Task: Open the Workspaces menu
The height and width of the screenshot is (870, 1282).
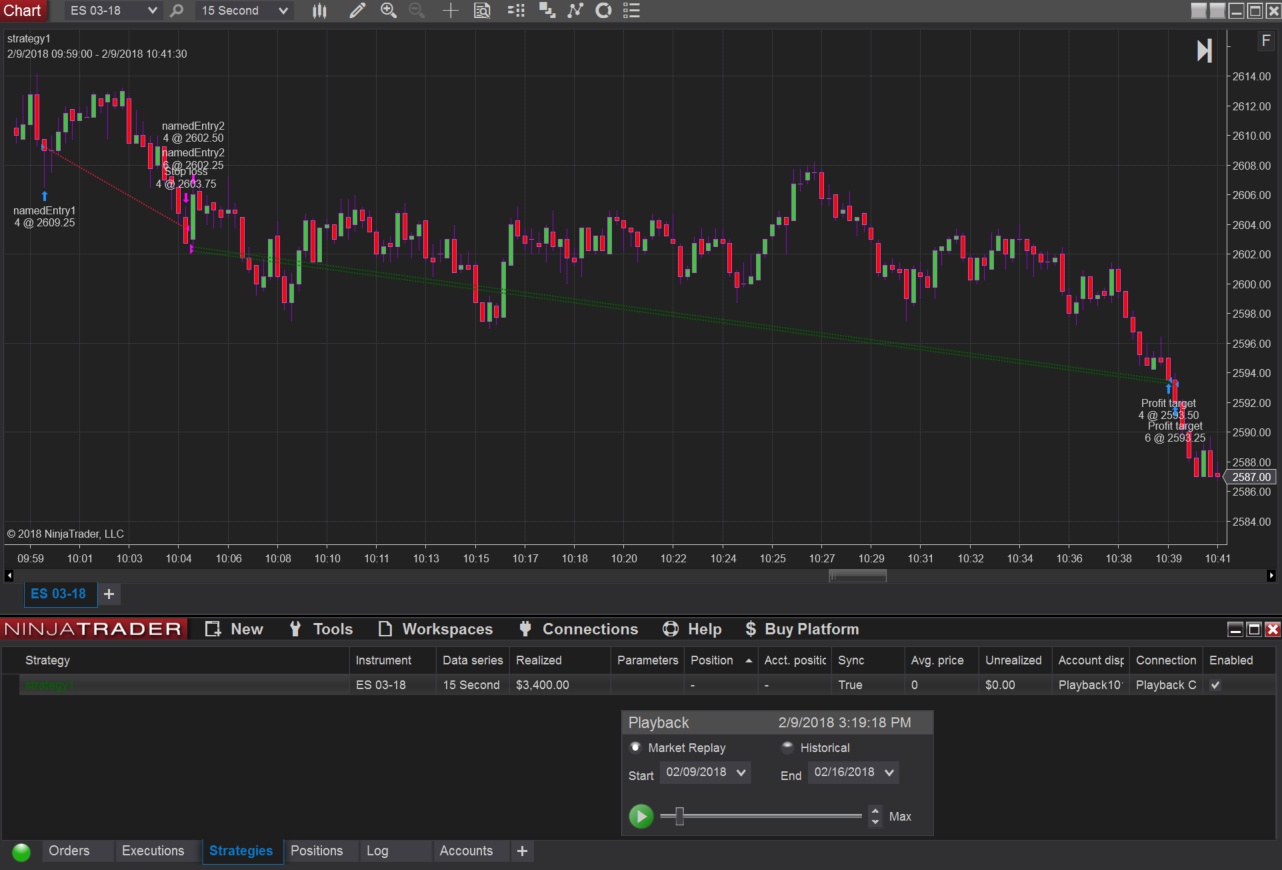Action: (435, 629)
